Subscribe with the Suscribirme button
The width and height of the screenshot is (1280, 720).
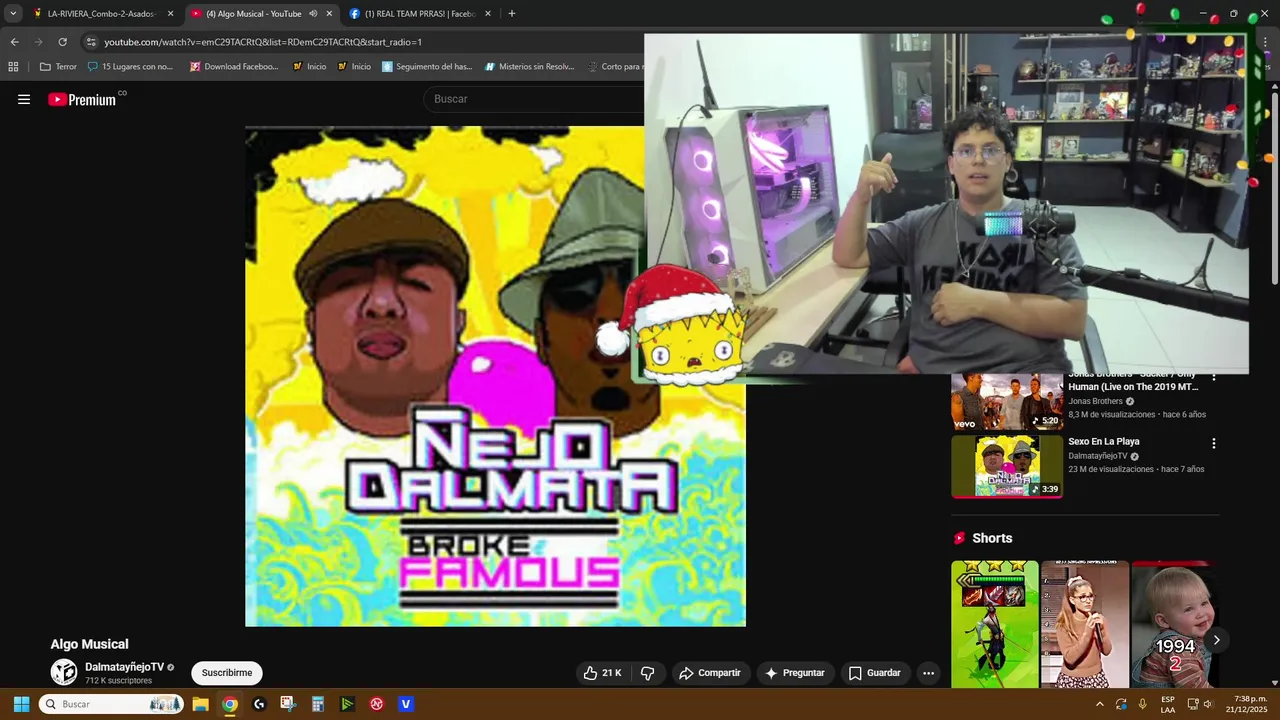[227, 673]
